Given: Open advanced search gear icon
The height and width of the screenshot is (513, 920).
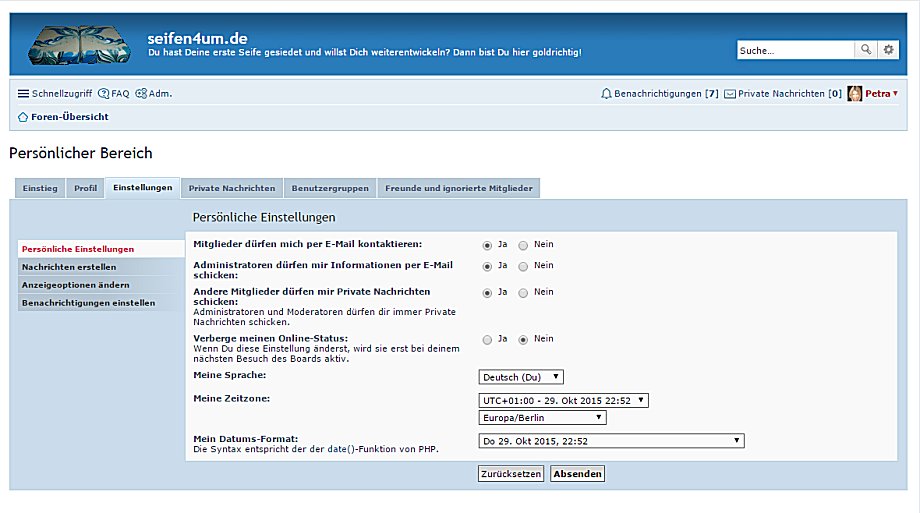Looking at the screenshot, I should point(888,50).
